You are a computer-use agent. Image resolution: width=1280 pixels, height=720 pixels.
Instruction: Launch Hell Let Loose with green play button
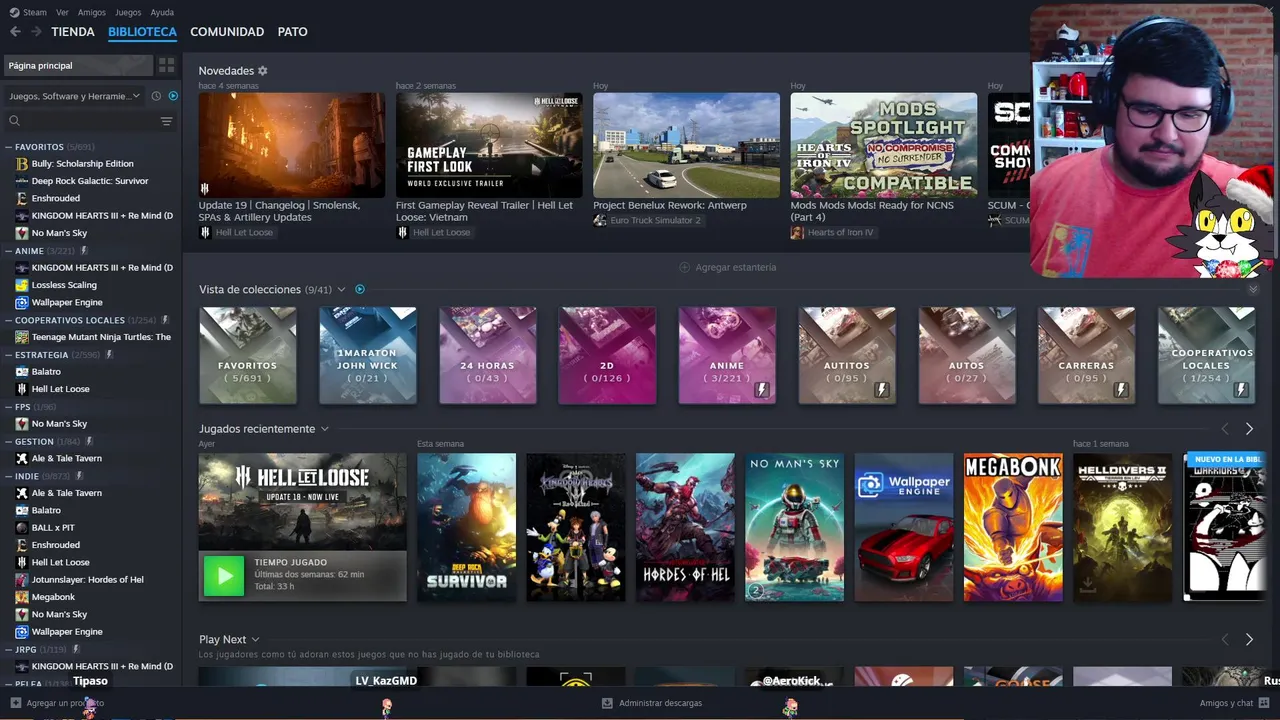[224, 576]
